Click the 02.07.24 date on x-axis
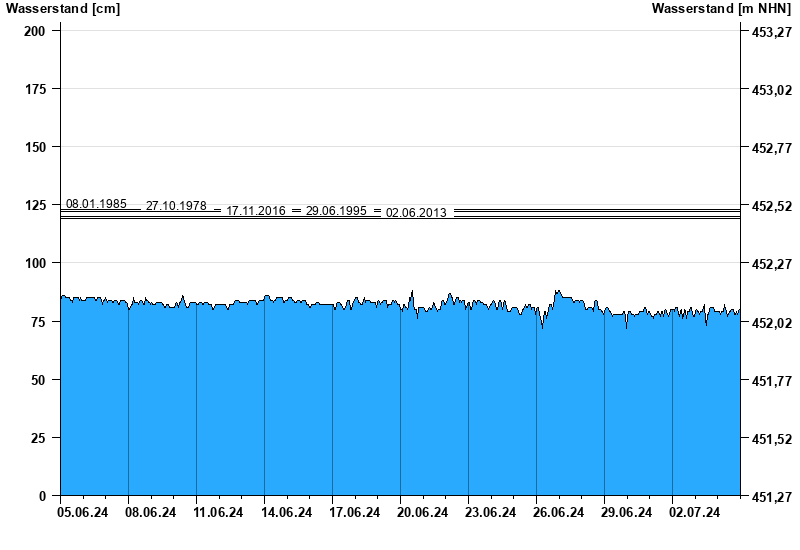This screenshot has height=550, width=800. click(x=694, y=513)
